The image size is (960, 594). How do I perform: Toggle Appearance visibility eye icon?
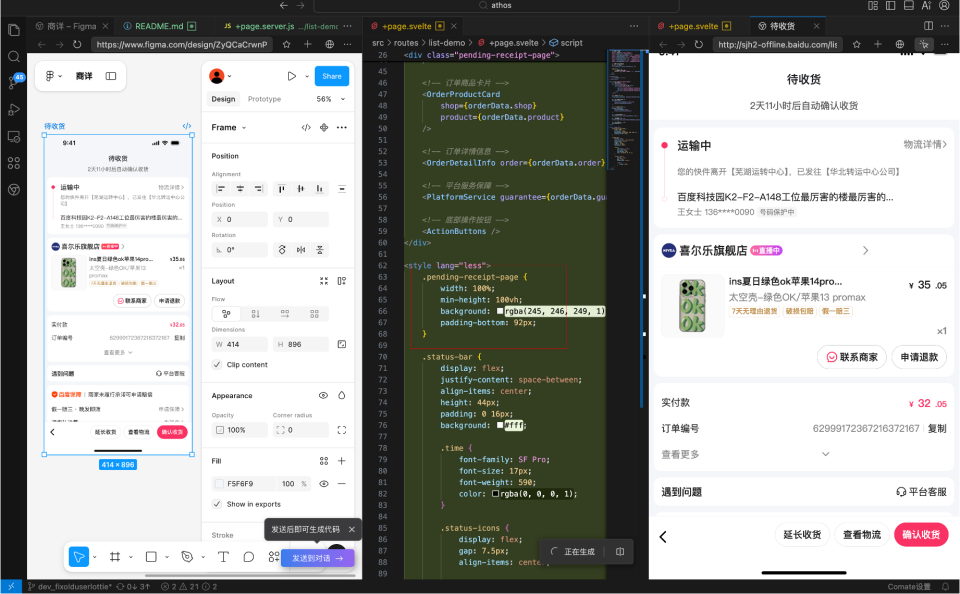pos(323,396)
